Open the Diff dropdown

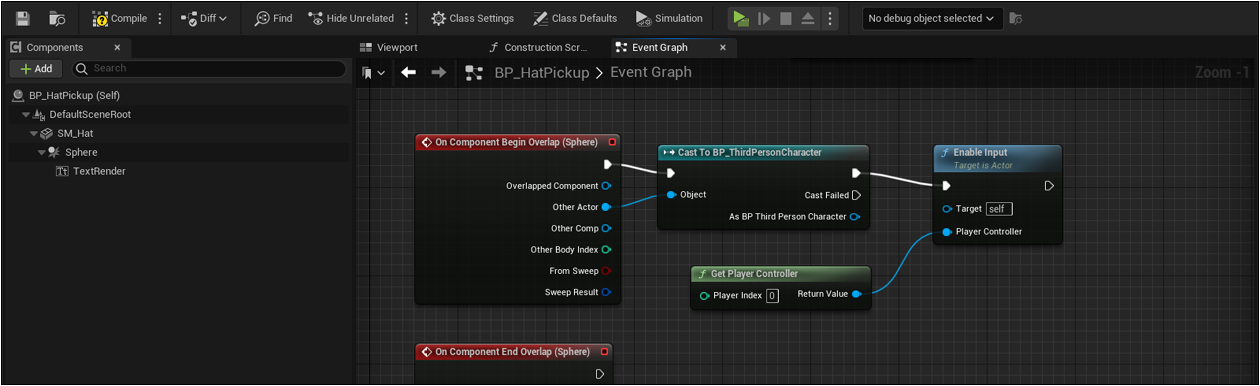204,18
